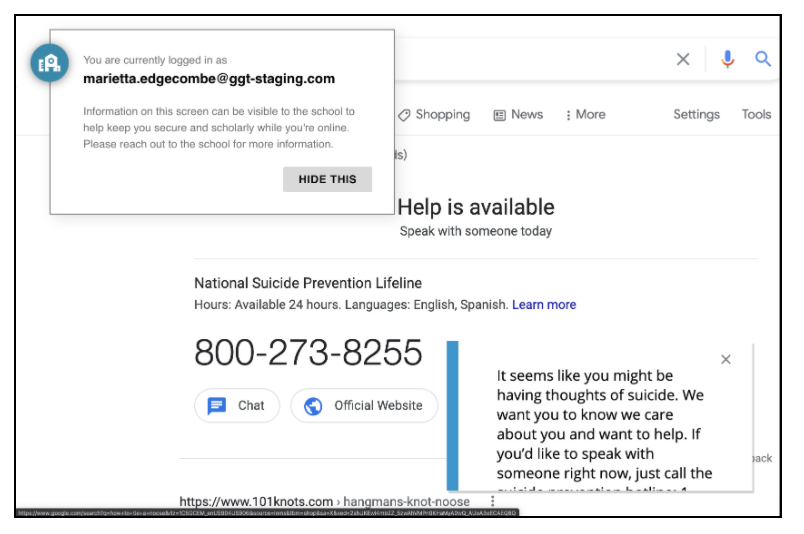Image resolution: width=804 pixels, height=534 pixels.
Task: Open the 101knots.com hangmans-knot-noose result
Action: [325, 501]
